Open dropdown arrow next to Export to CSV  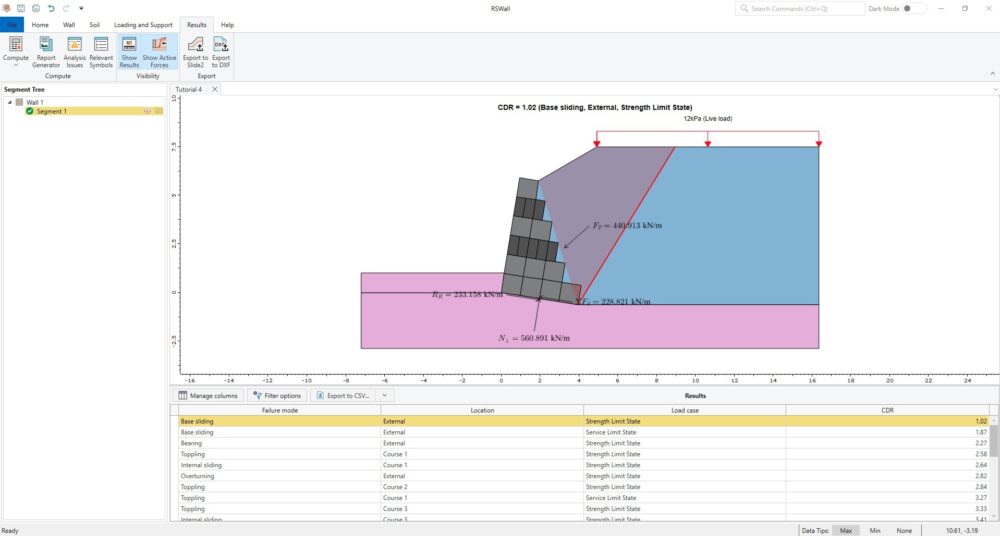(x=386, y=396)
